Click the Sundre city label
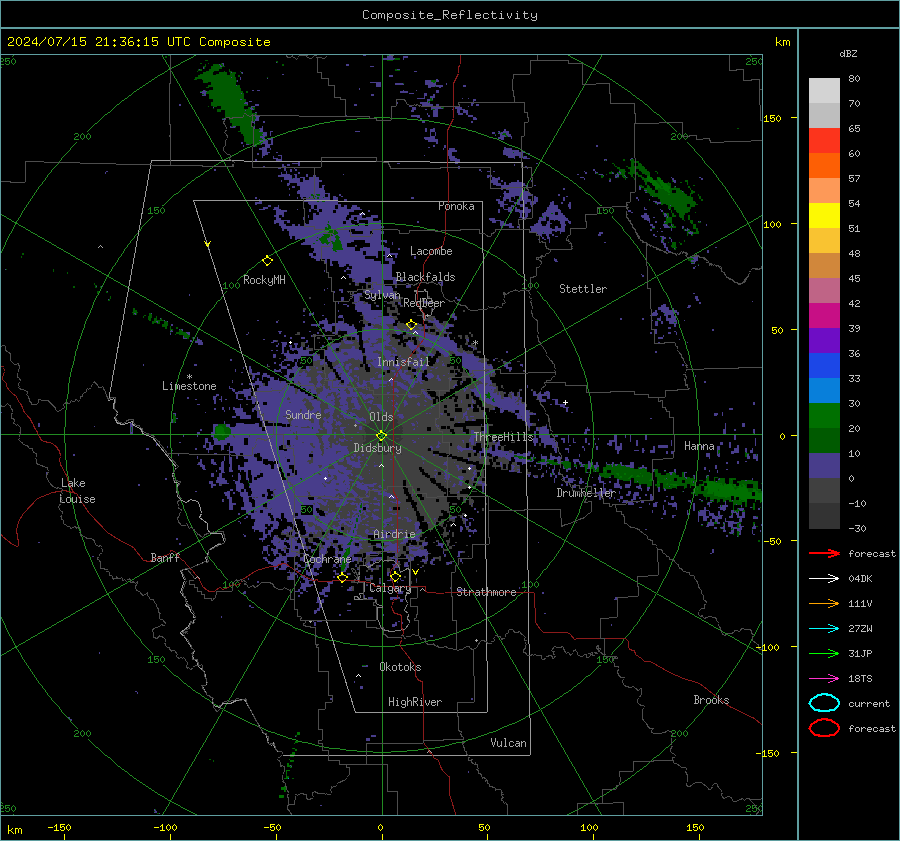 (x=303, y=415)
